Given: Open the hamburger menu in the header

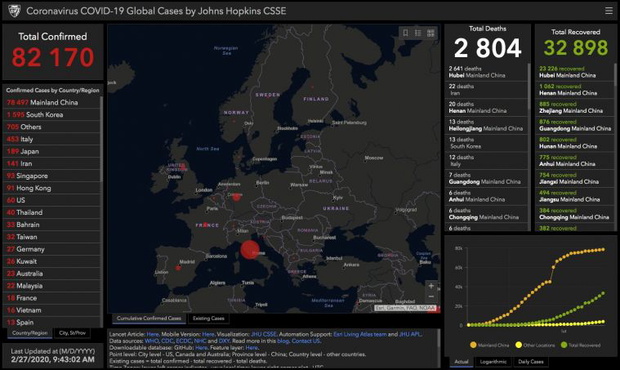Looking at the screenshot, I should pyautogui.click(x=609, y=11).
